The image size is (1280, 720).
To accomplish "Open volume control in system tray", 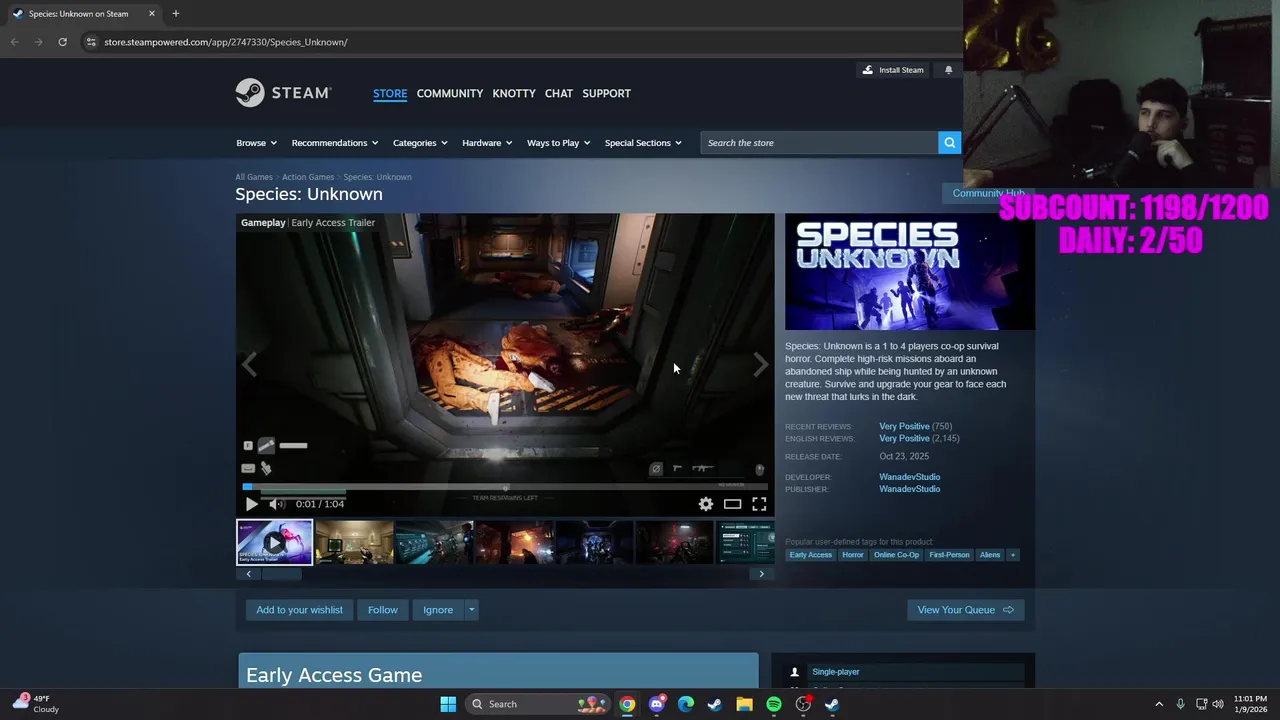I will click(x=1217, y=704).
